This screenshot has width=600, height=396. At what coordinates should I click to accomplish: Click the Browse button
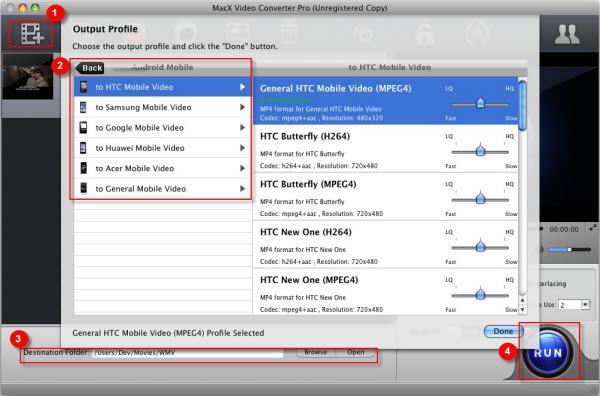pos(315,352)
